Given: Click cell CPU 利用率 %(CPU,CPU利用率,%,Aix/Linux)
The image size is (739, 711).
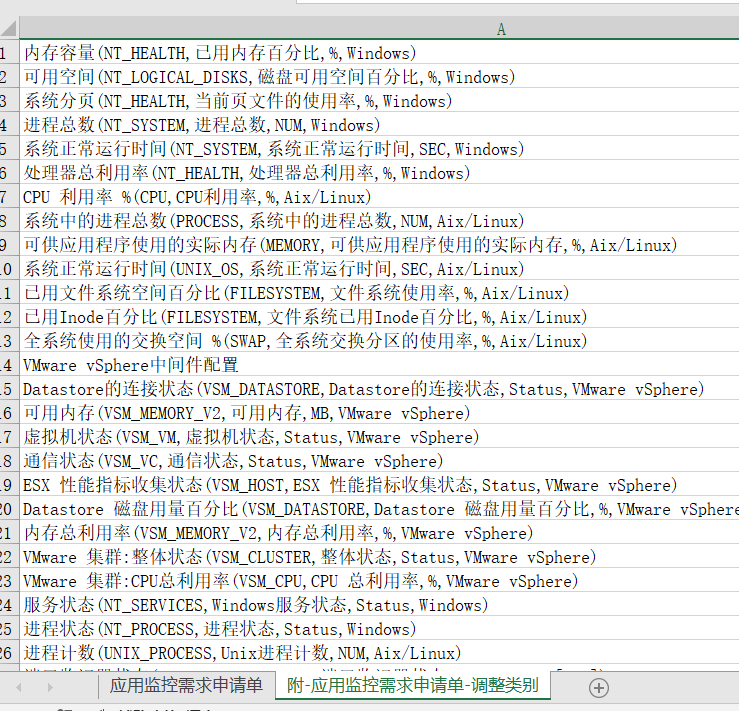Looking at the screenshot, I should point(379,196).
